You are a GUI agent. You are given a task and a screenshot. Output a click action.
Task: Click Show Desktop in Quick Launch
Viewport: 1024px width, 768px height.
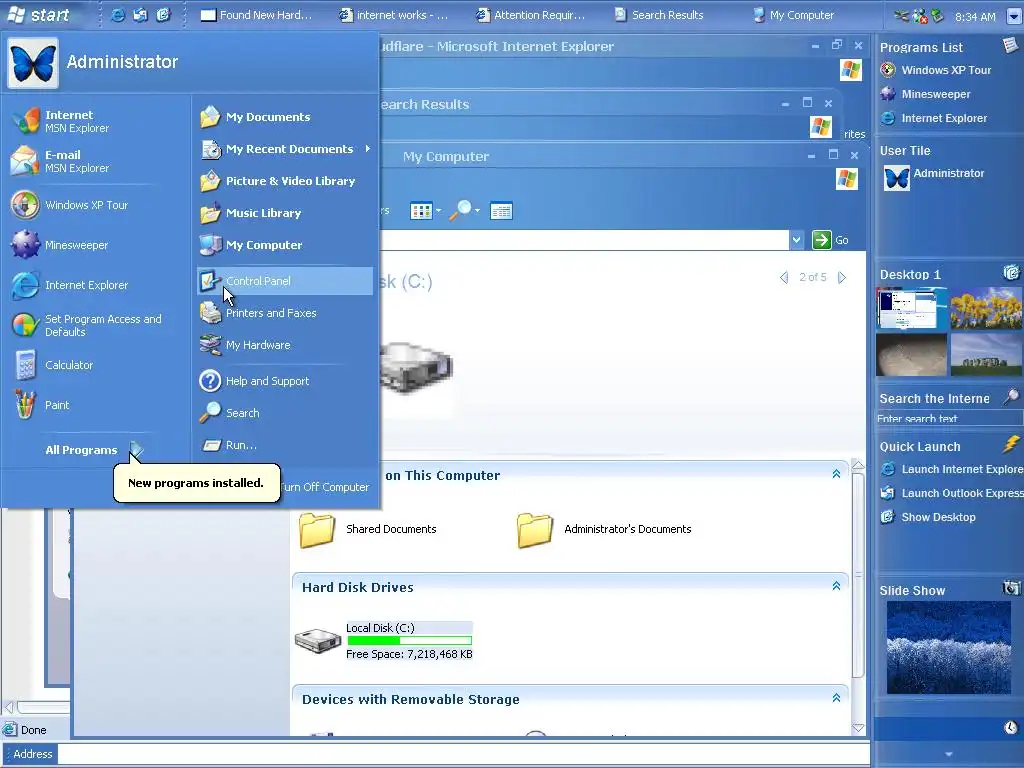pos(928,517)
